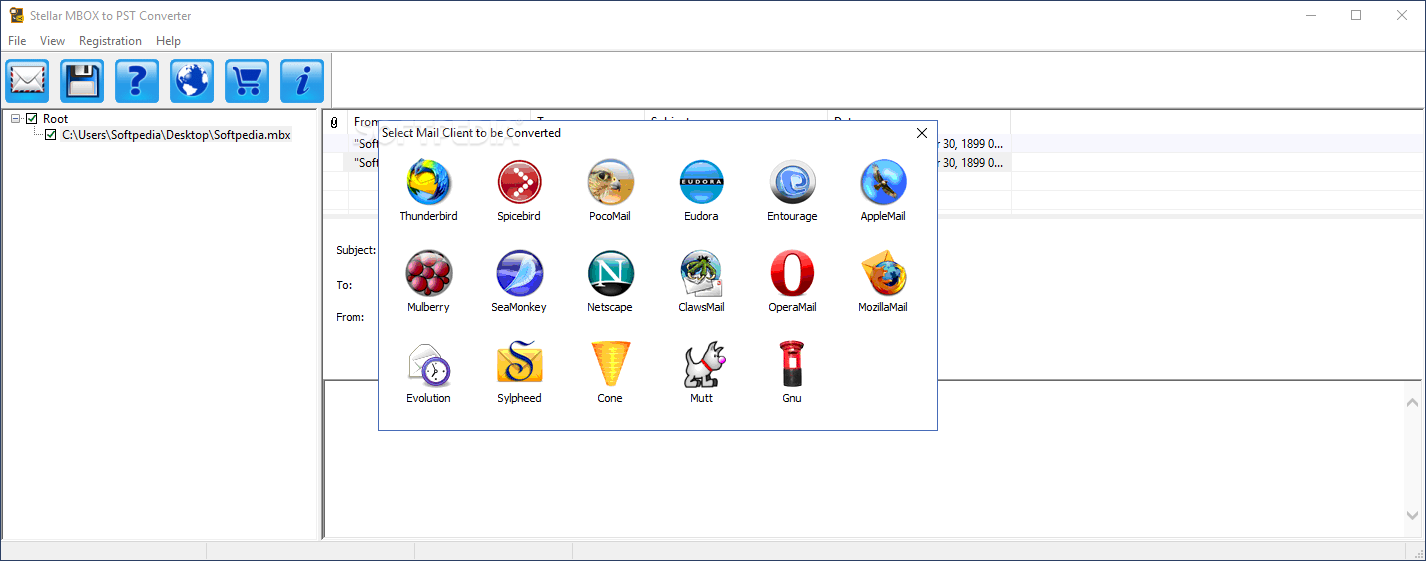Click the attachment column header
Viewport: 1426px width, 561px height.
(x=335, y=122)
